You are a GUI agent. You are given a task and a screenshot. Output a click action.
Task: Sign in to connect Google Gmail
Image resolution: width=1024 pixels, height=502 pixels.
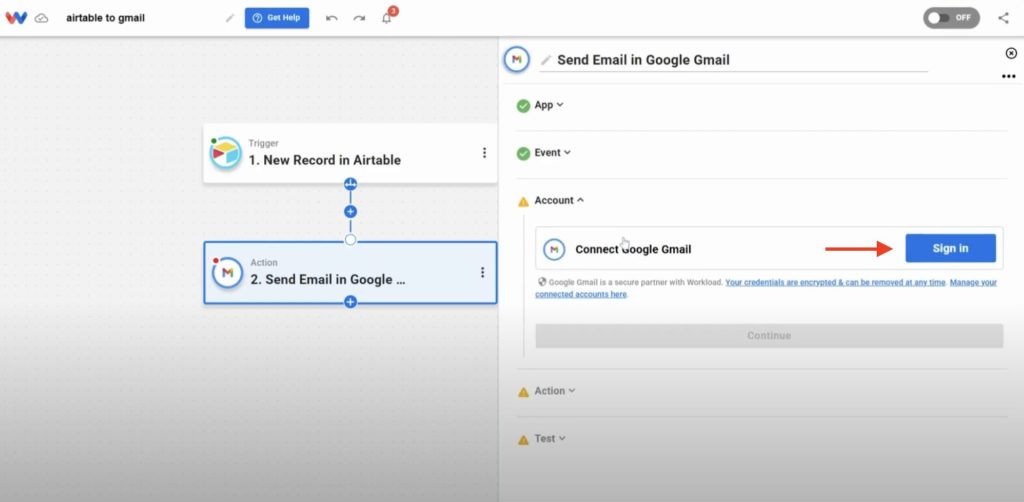point(950,248)
